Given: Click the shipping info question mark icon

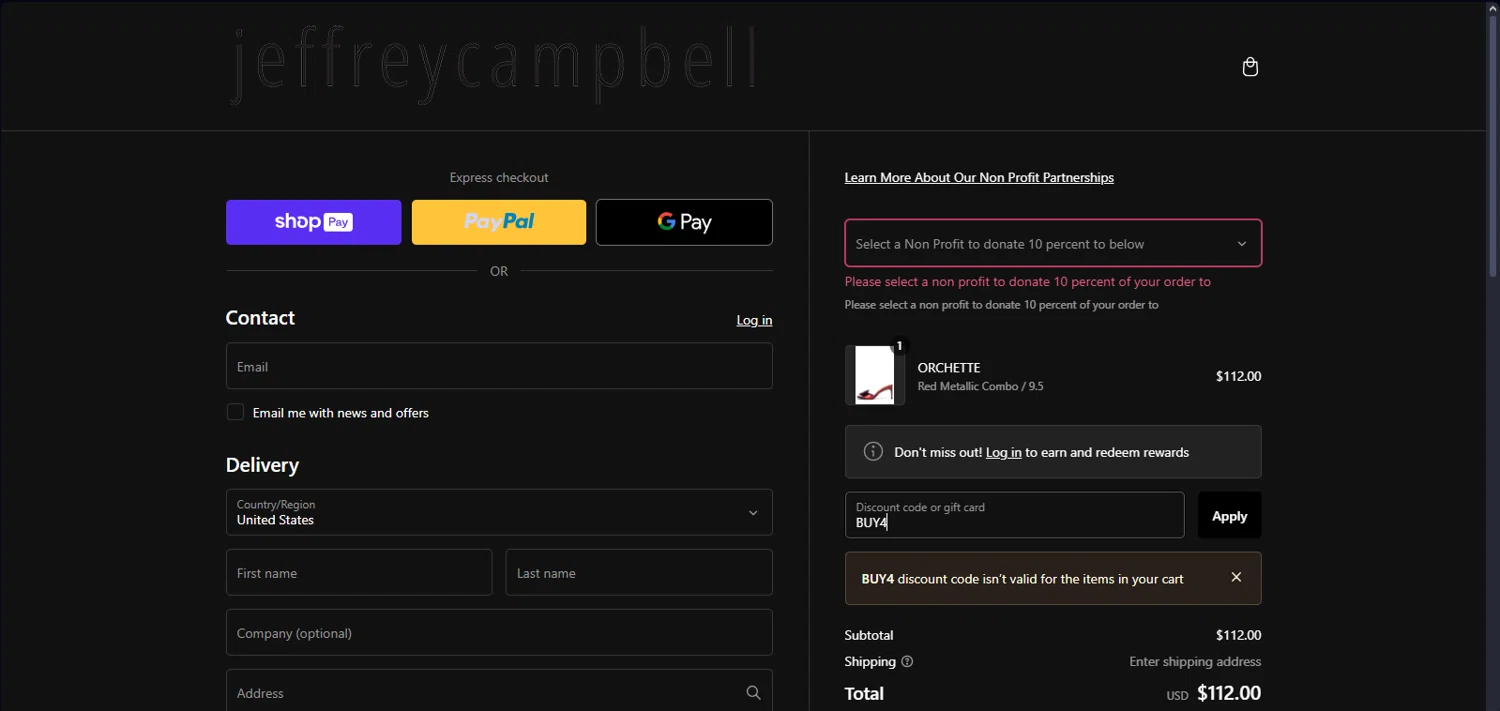Looking at the screenshot, I should point(907,661).
